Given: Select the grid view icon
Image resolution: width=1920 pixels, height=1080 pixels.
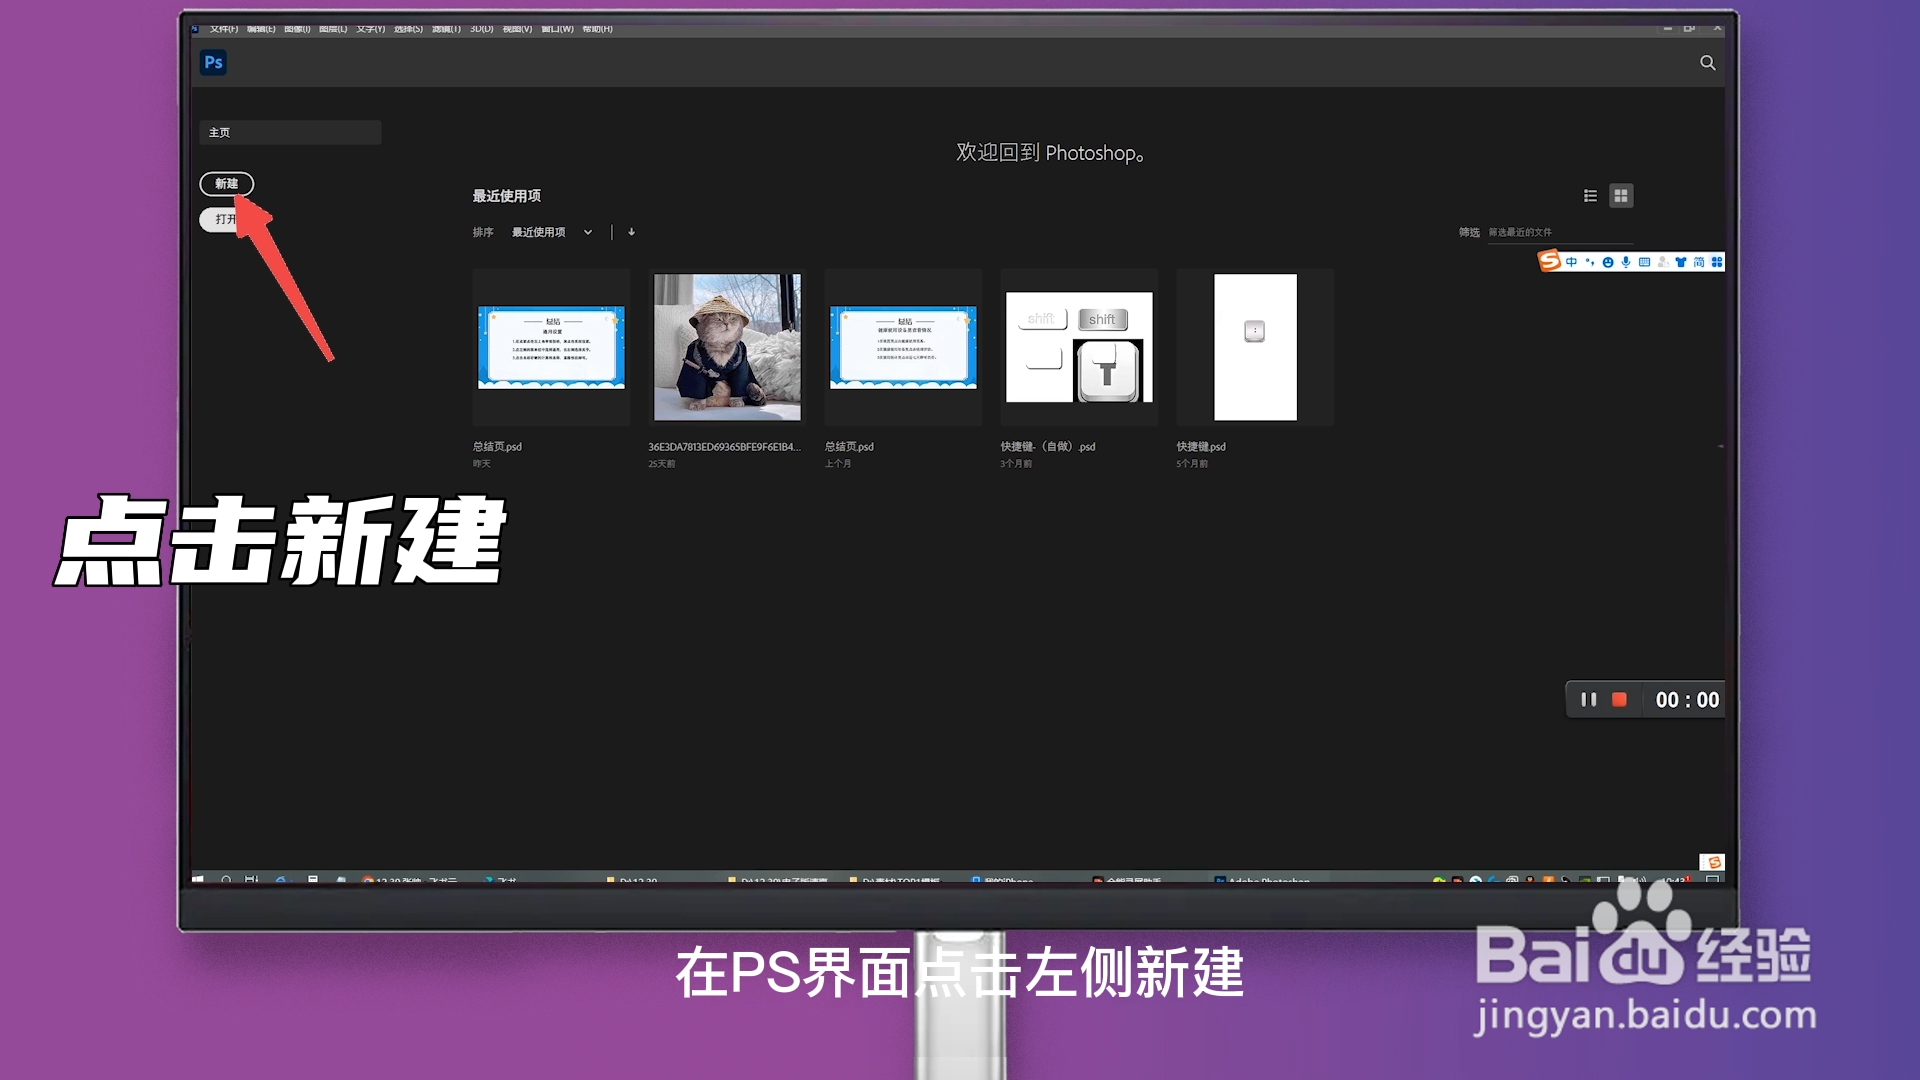Looking at the screenshot, I should (1621, 196).
